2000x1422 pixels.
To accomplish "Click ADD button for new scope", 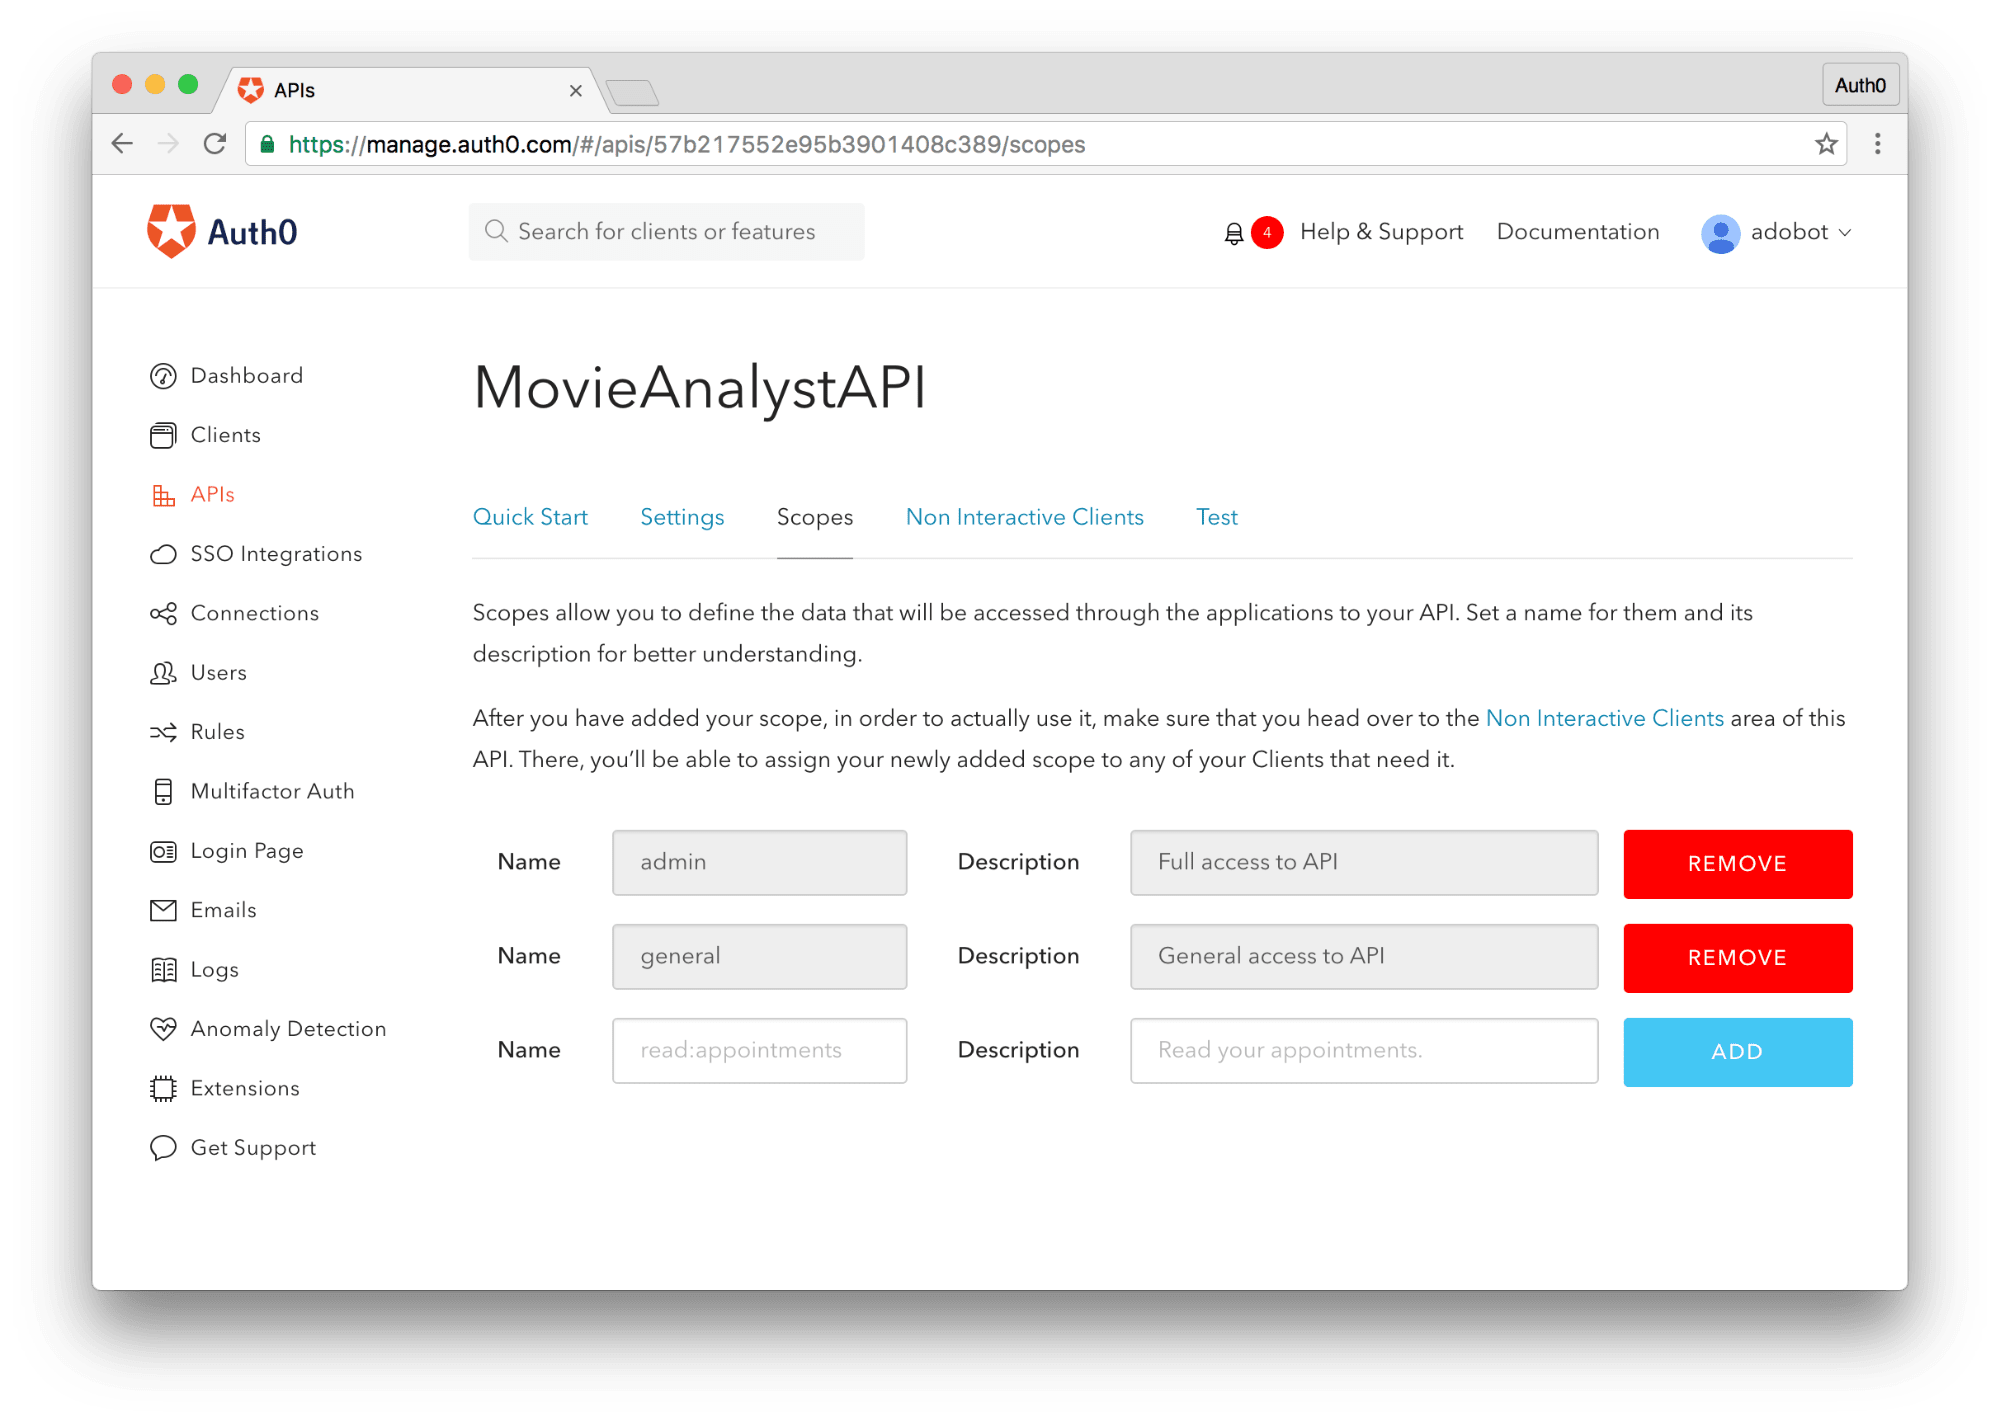I will click(x=1737, y=1050).
